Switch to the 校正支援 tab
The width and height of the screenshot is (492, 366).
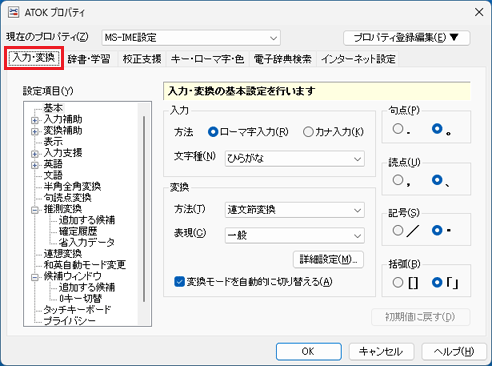tap(142, 59)
